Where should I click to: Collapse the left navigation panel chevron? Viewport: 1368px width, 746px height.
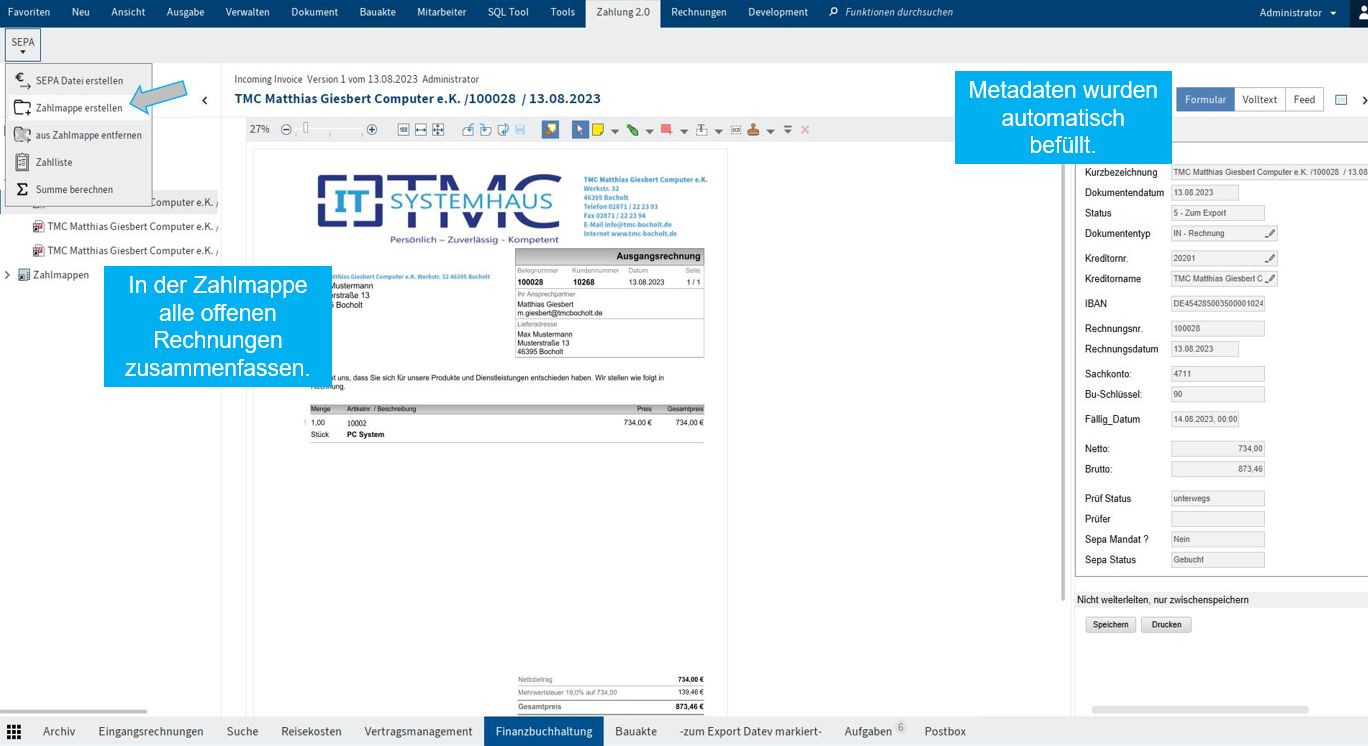coord(205,100)
